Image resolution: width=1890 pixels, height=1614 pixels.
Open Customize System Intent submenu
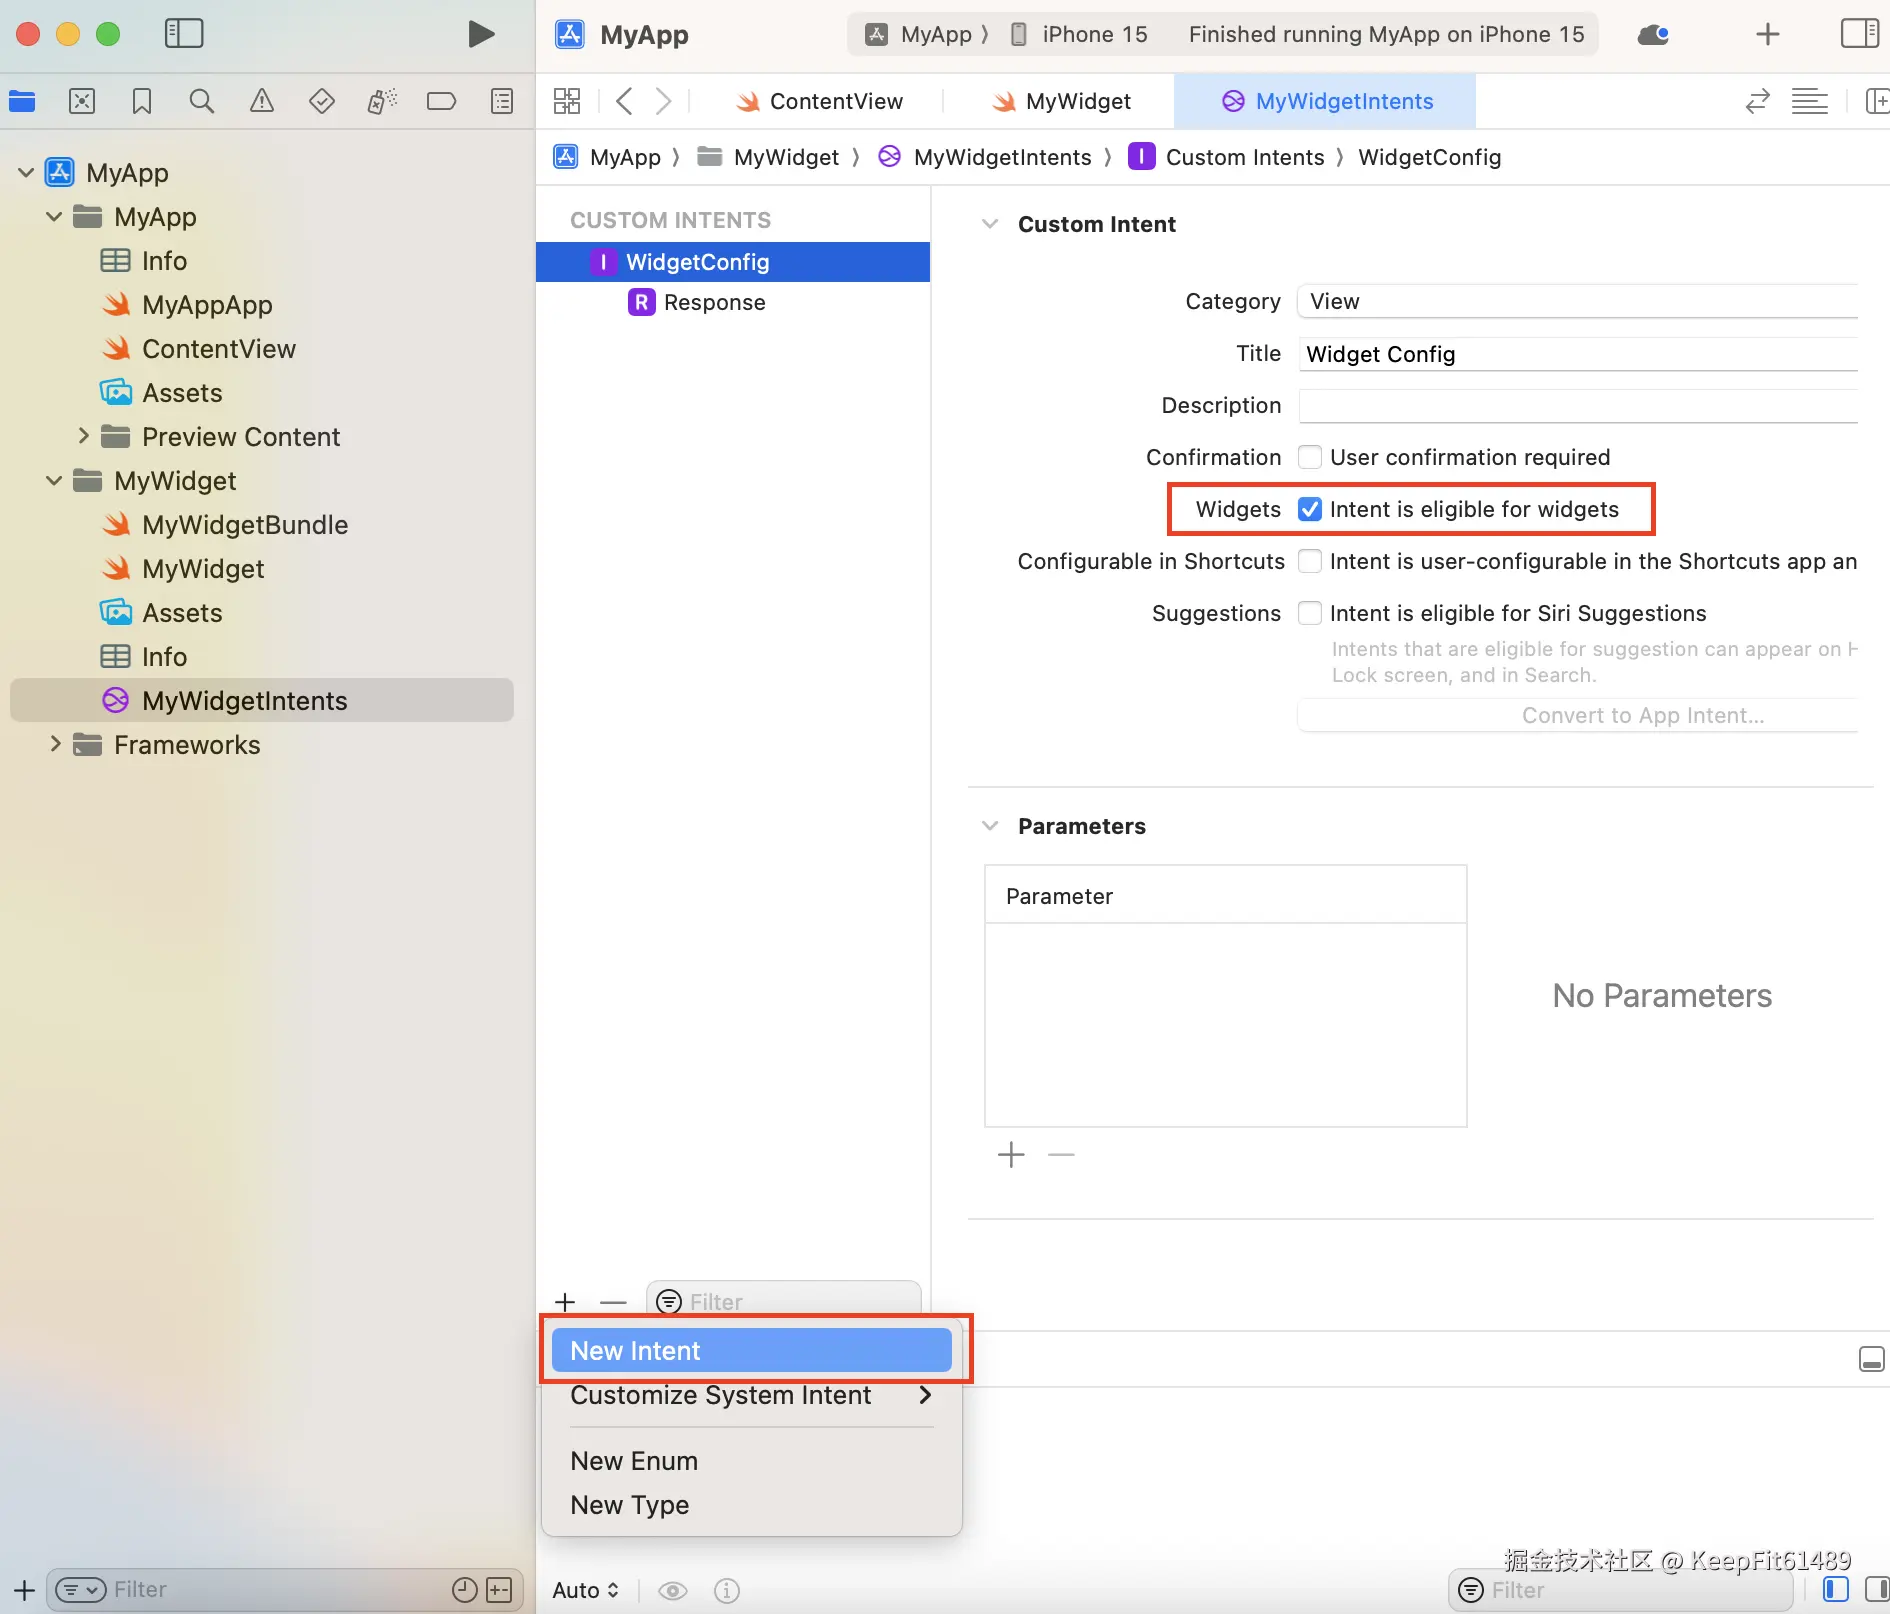click(x=752, y=1395)
